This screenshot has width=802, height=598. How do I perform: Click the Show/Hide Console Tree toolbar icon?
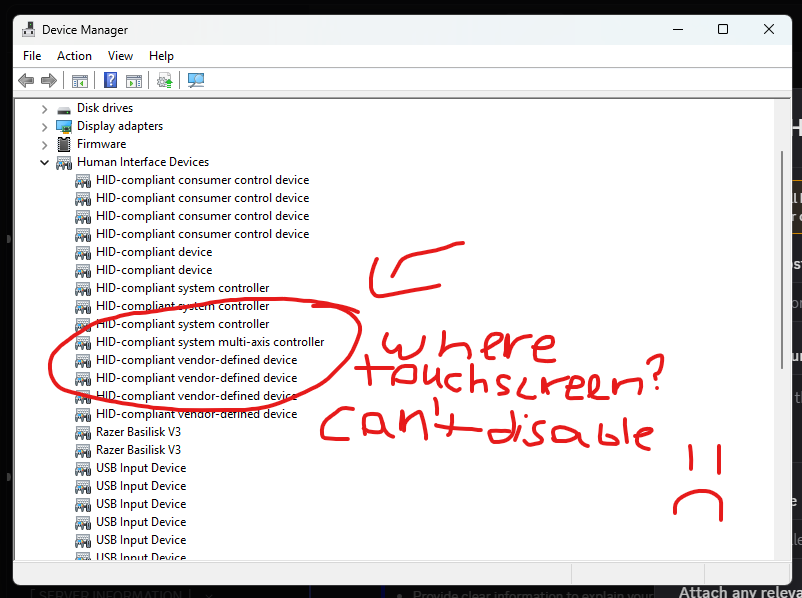pyautogui.click(x=79, y=80)
